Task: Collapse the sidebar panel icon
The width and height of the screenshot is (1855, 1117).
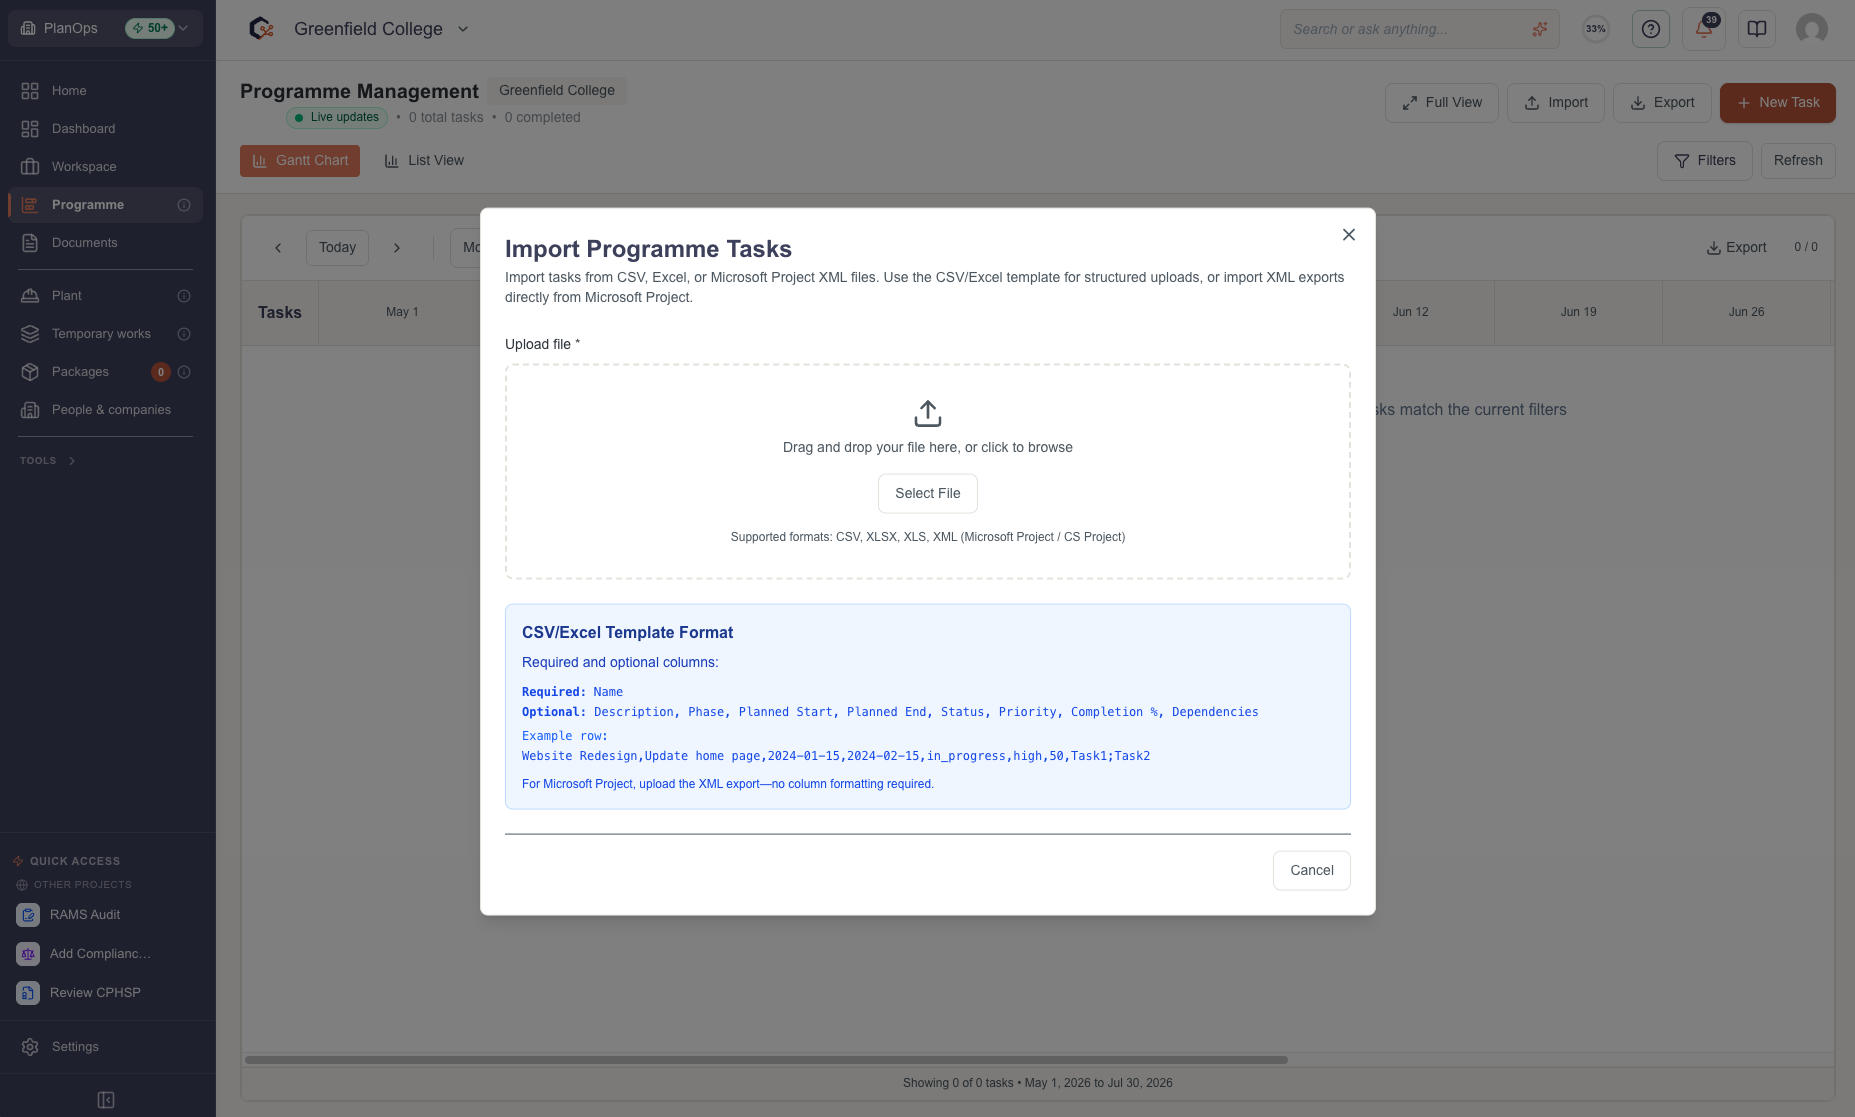Action: point(106,1100)
